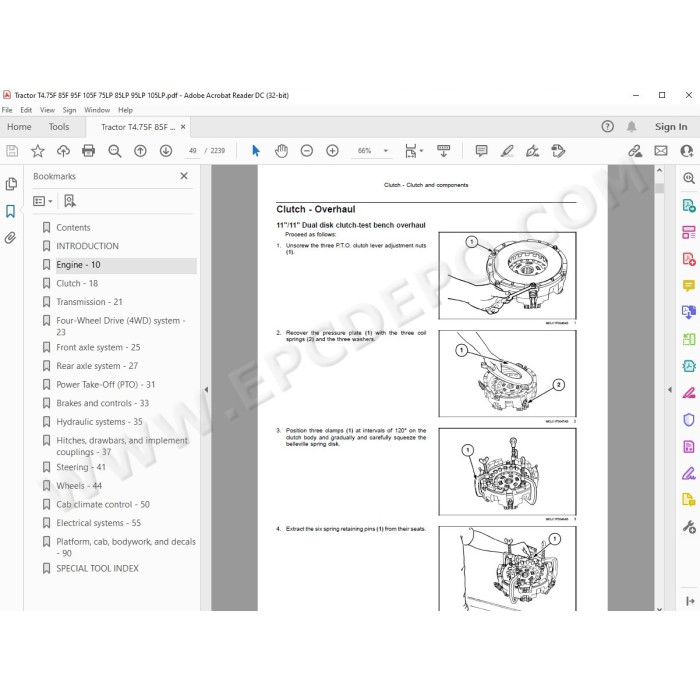Open the File menu

click(x=7, y=110)
